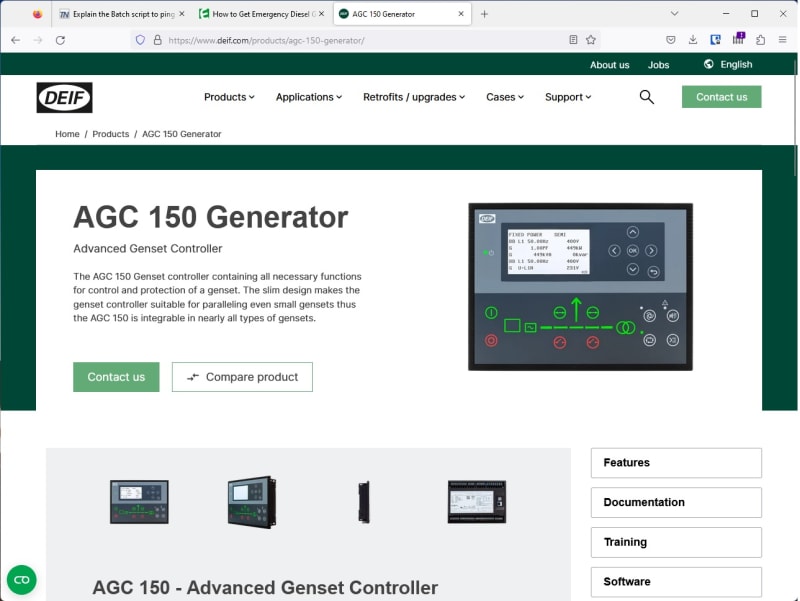Open the downloads arrow icon
Image resolution: width=800 pixels, height=601 pixels.
coord(692,40)
